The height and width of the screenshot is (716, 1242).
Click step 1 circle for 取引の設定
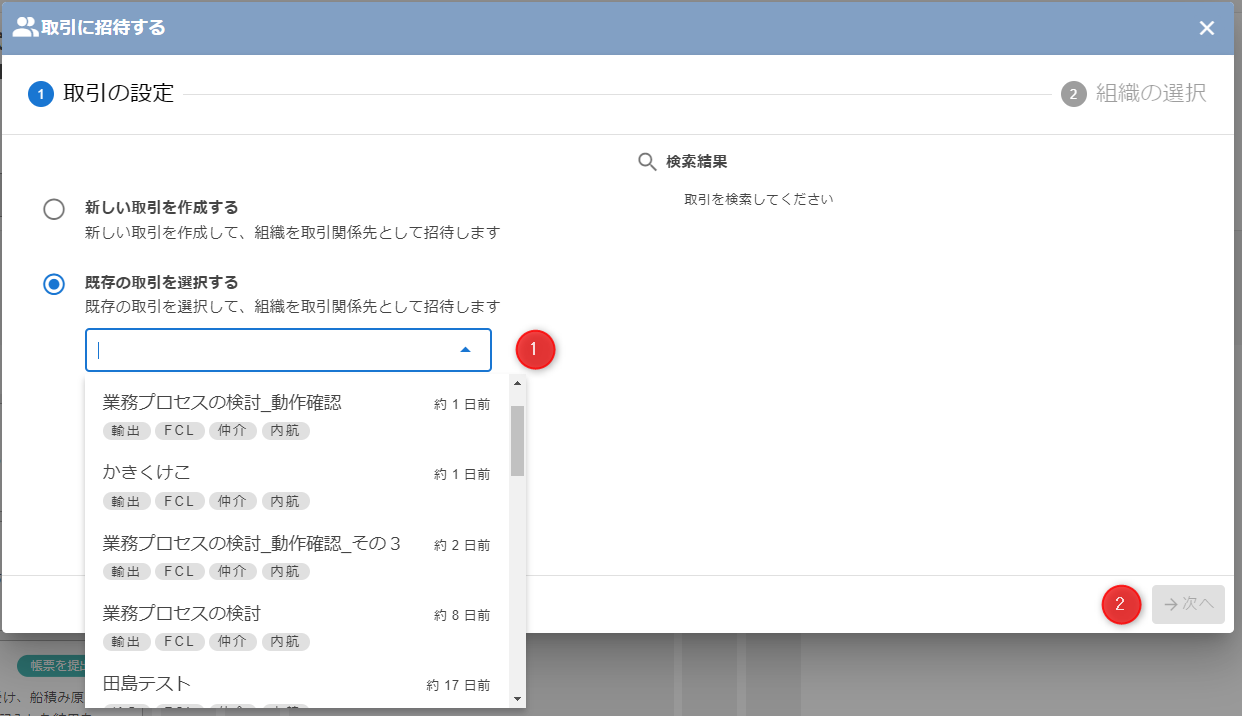(x=41, y=95)
